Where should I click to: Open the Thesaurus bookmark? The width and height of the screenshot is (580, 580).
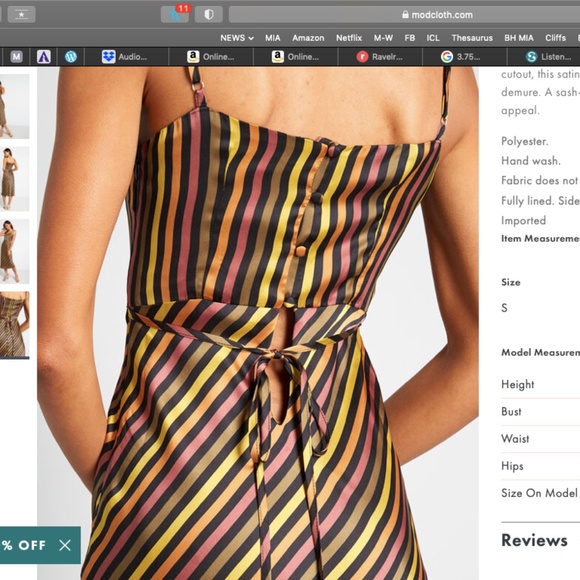coord(472,38)
